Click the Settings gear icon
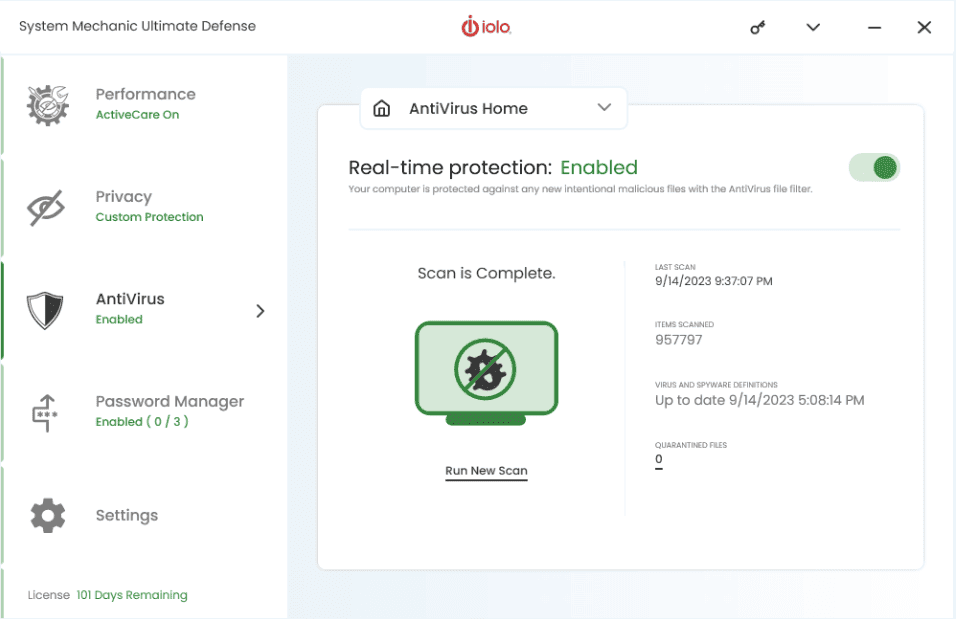 pyautogui.click(x=48, y=515)
